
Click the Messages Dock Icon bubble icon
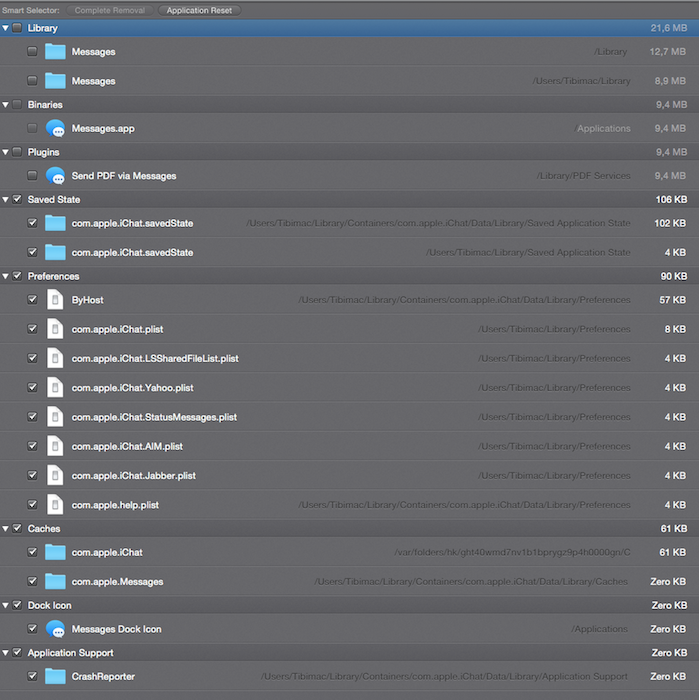55,629
